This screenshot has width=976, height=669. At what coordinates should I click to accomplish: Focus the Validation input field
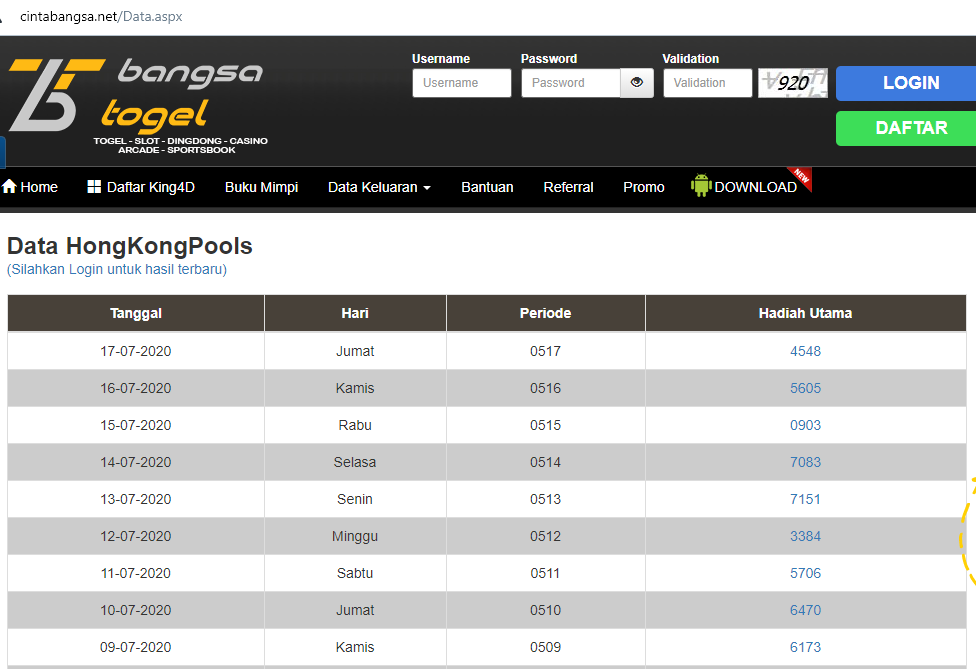coord(708,83)
